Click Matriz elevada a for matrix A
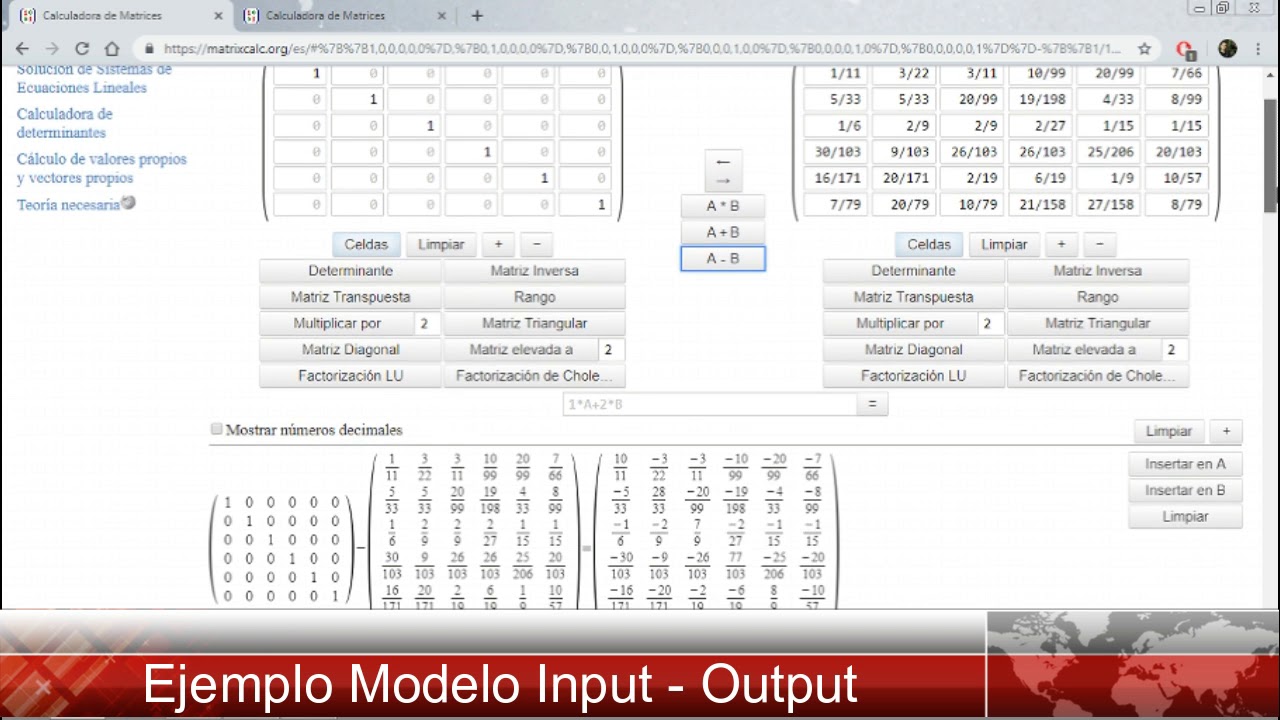 [521, 349]
